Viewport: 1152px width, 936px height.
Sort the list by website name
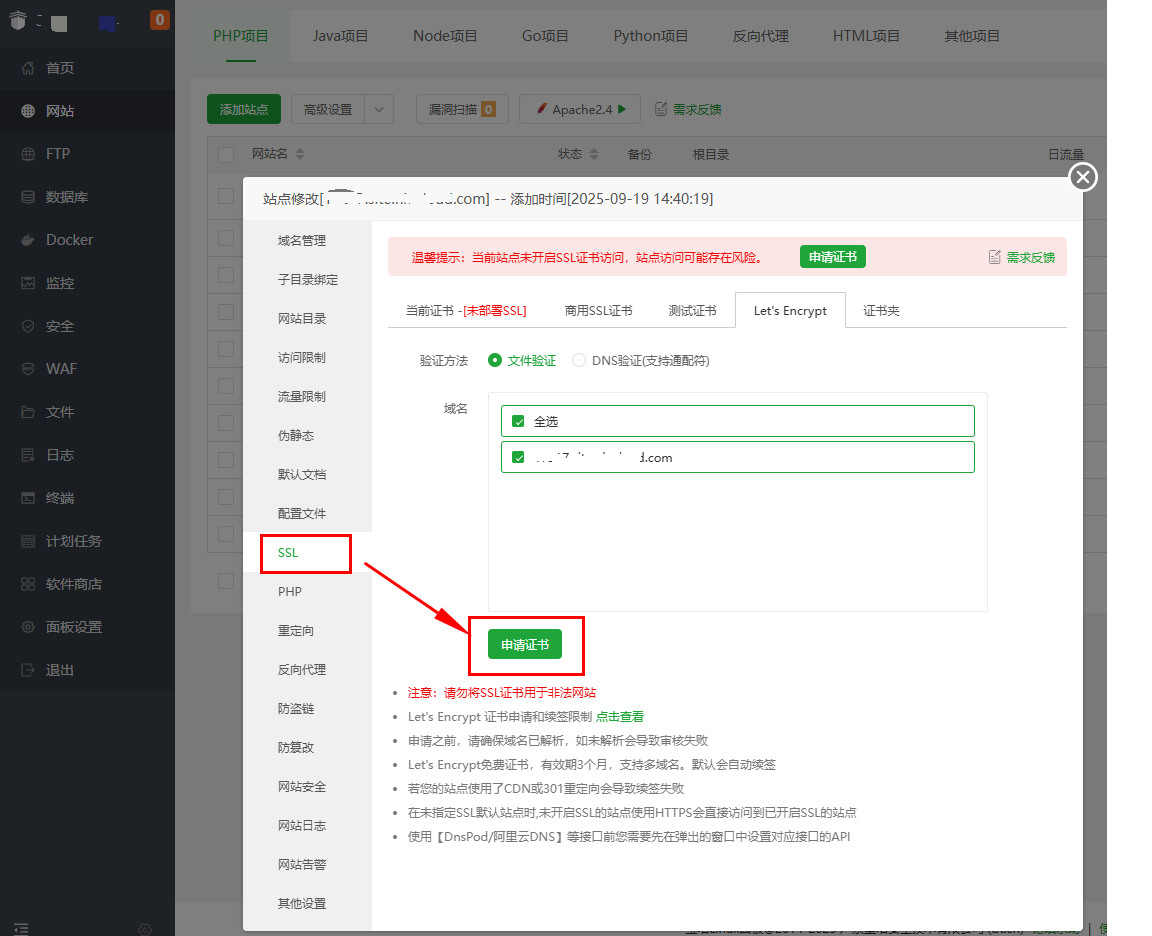(300, 155)
